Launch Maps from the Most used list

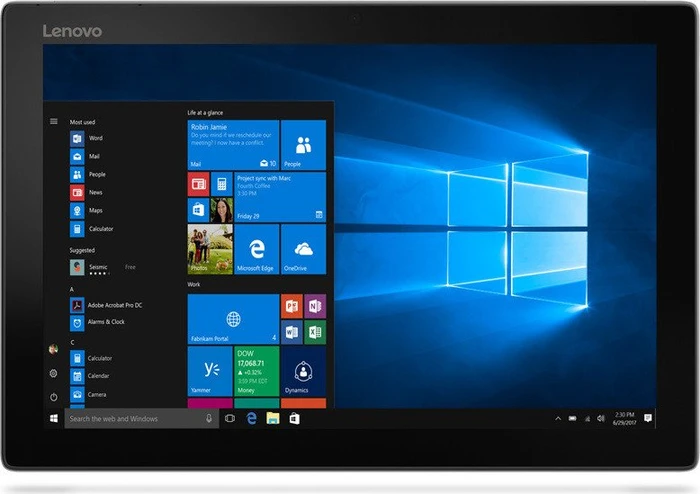point(87,211)
